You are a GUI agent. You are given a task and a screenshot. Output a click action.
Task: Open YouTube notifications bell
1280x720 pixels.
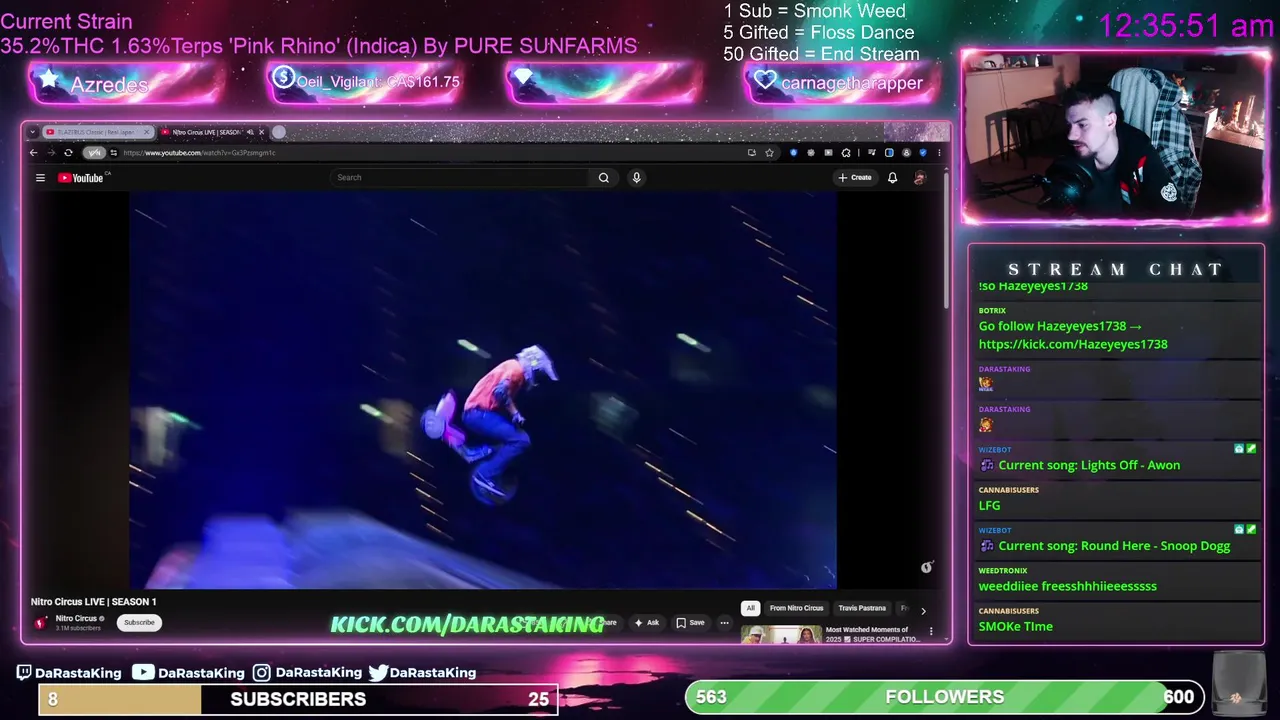point(892,178)
